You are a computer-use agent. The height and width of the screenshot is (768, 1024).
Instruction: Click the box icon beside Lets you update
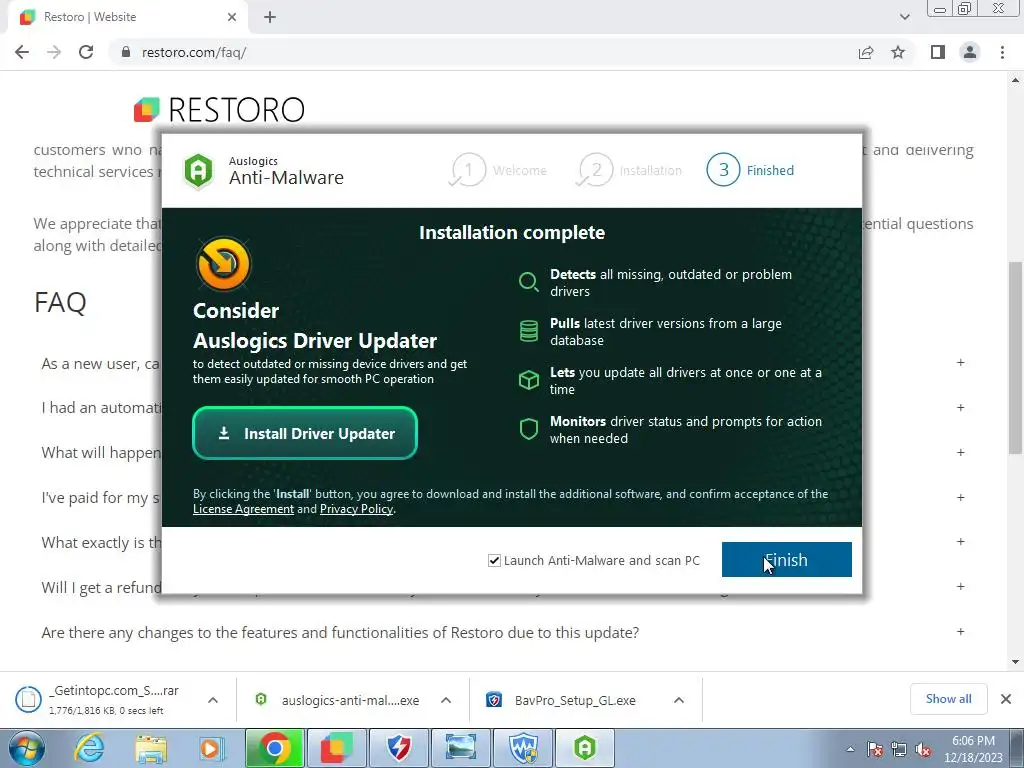[x=528, y=380]
